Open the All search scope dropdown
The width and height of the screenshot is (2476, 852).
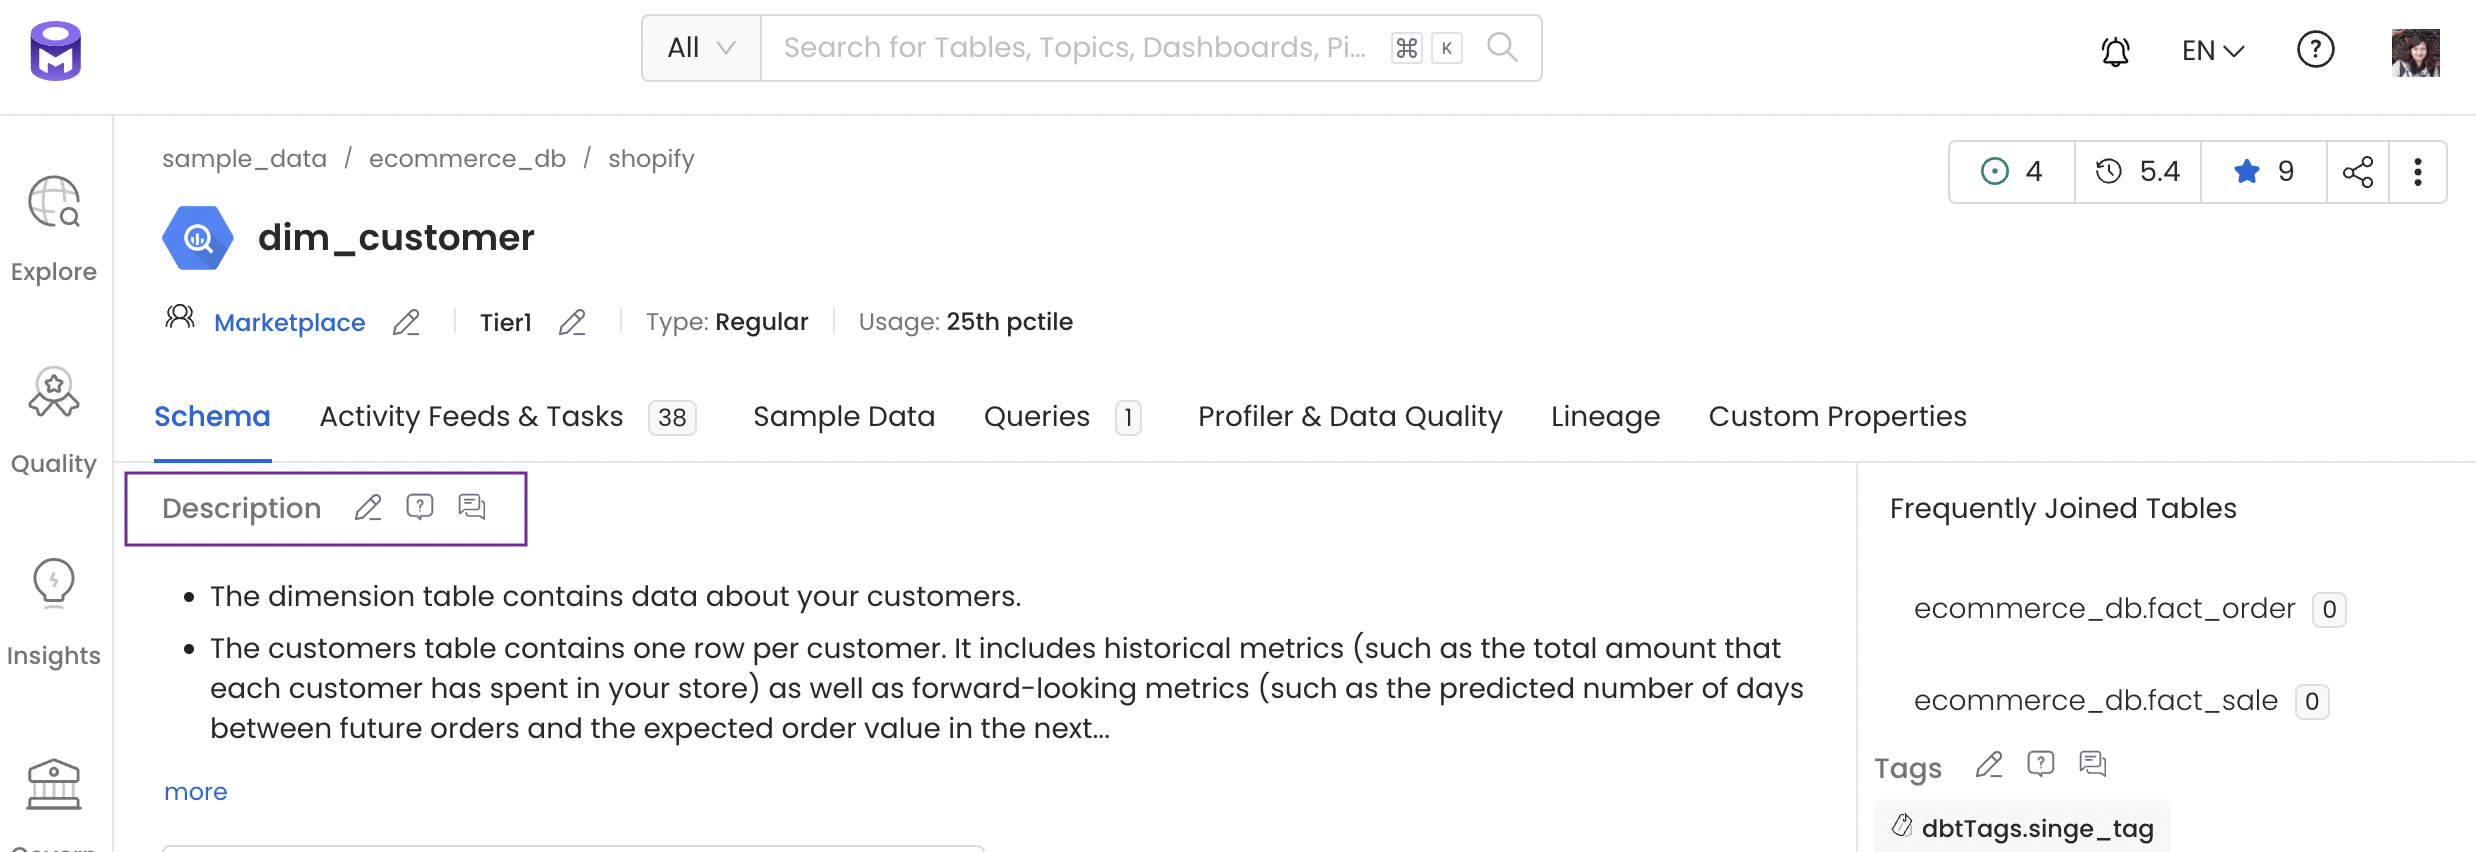point(699,47)
